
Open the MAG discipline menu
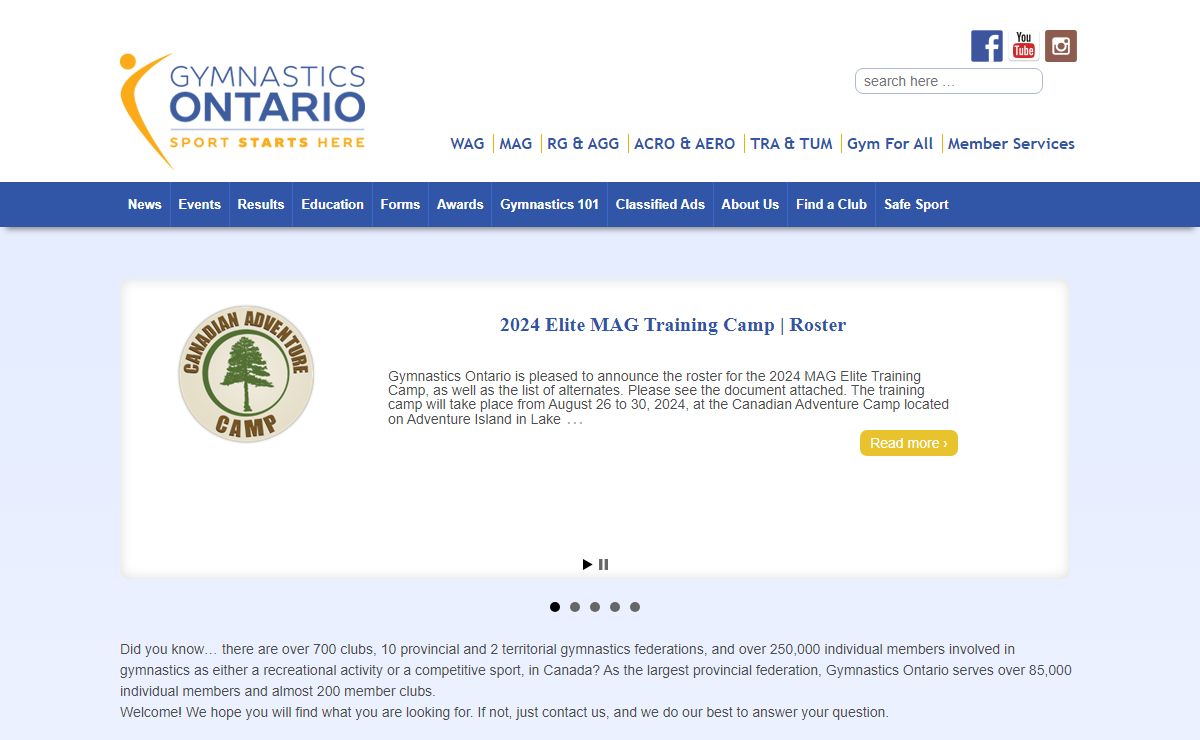(516, 144)
